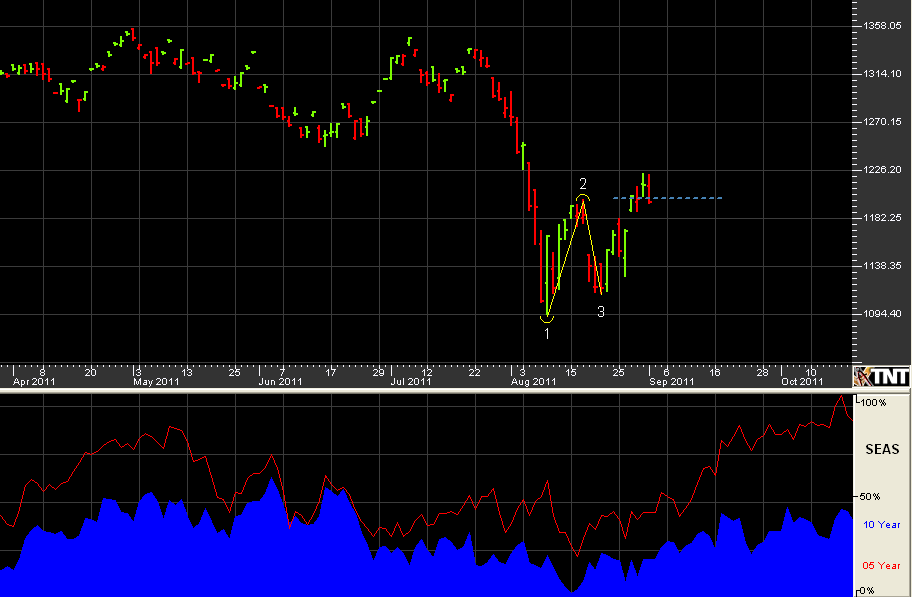This screenshot has height=597, width=913.
Task: Click the SEAS indicator label
Action: click(x=882, y=449)
